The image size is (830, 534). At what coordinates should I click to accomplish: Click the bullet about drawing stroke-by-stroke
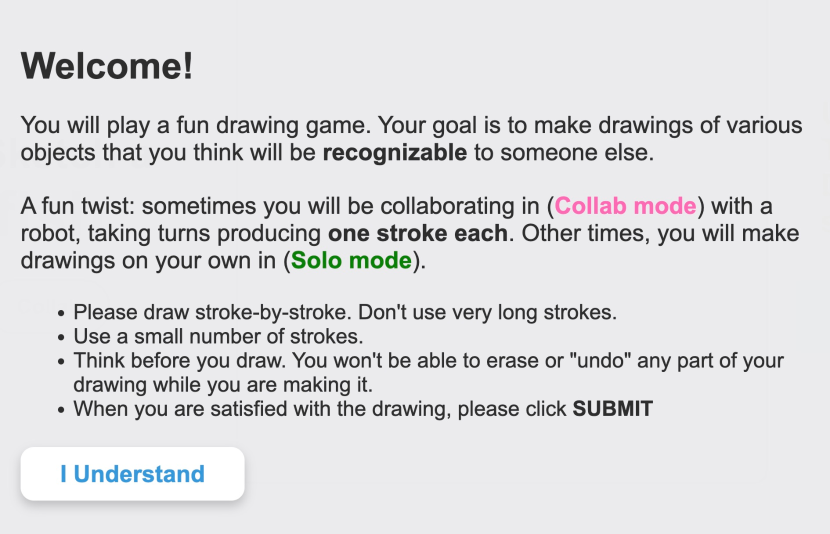pyautogui.click(x=345, y=312)
